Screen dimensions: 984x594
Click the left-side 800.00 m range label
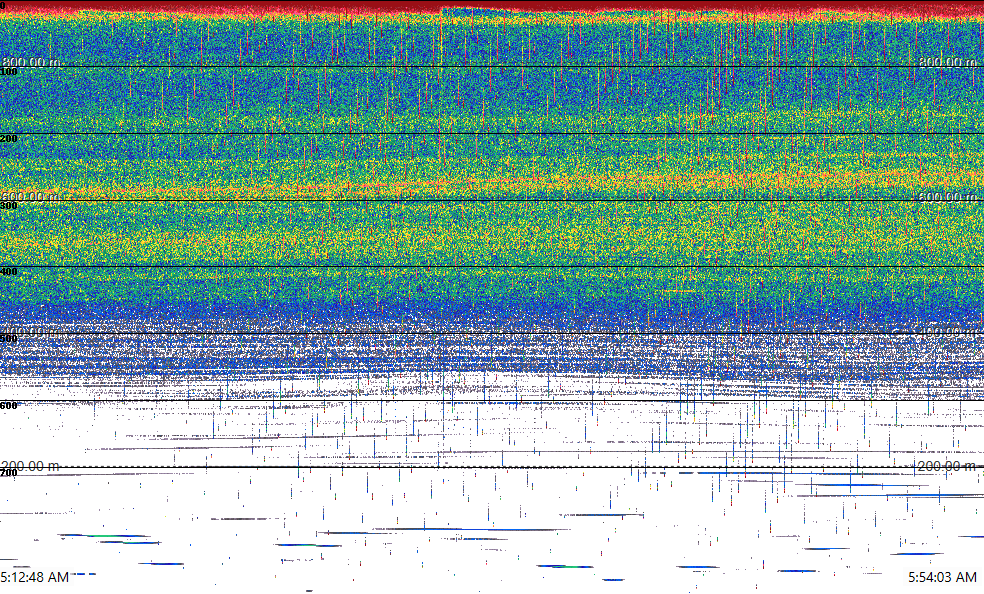pos(31,61)
